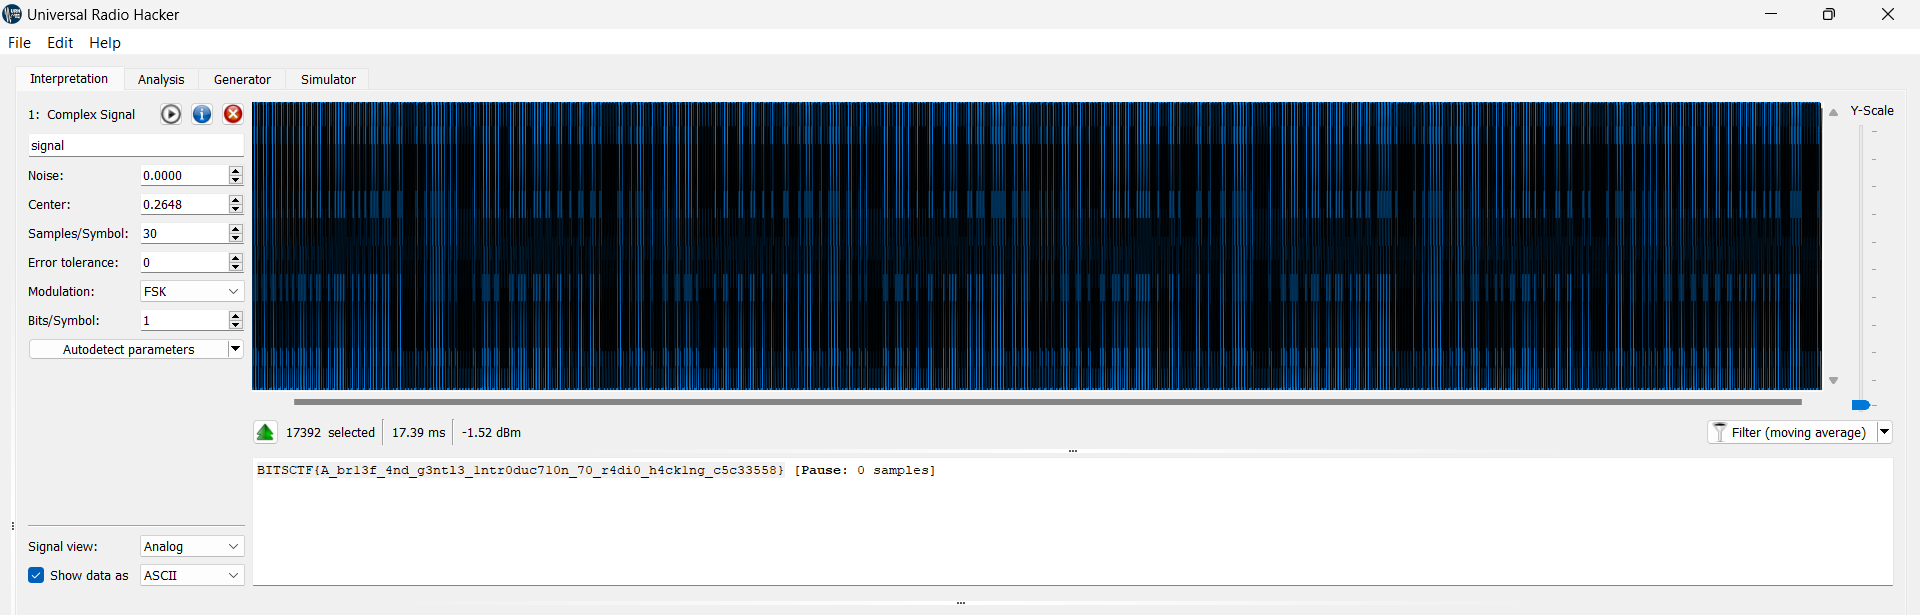The image size is (1920, 615).
Task: Open the Signal view Analog dropdown
Action: tap(192, 546)
